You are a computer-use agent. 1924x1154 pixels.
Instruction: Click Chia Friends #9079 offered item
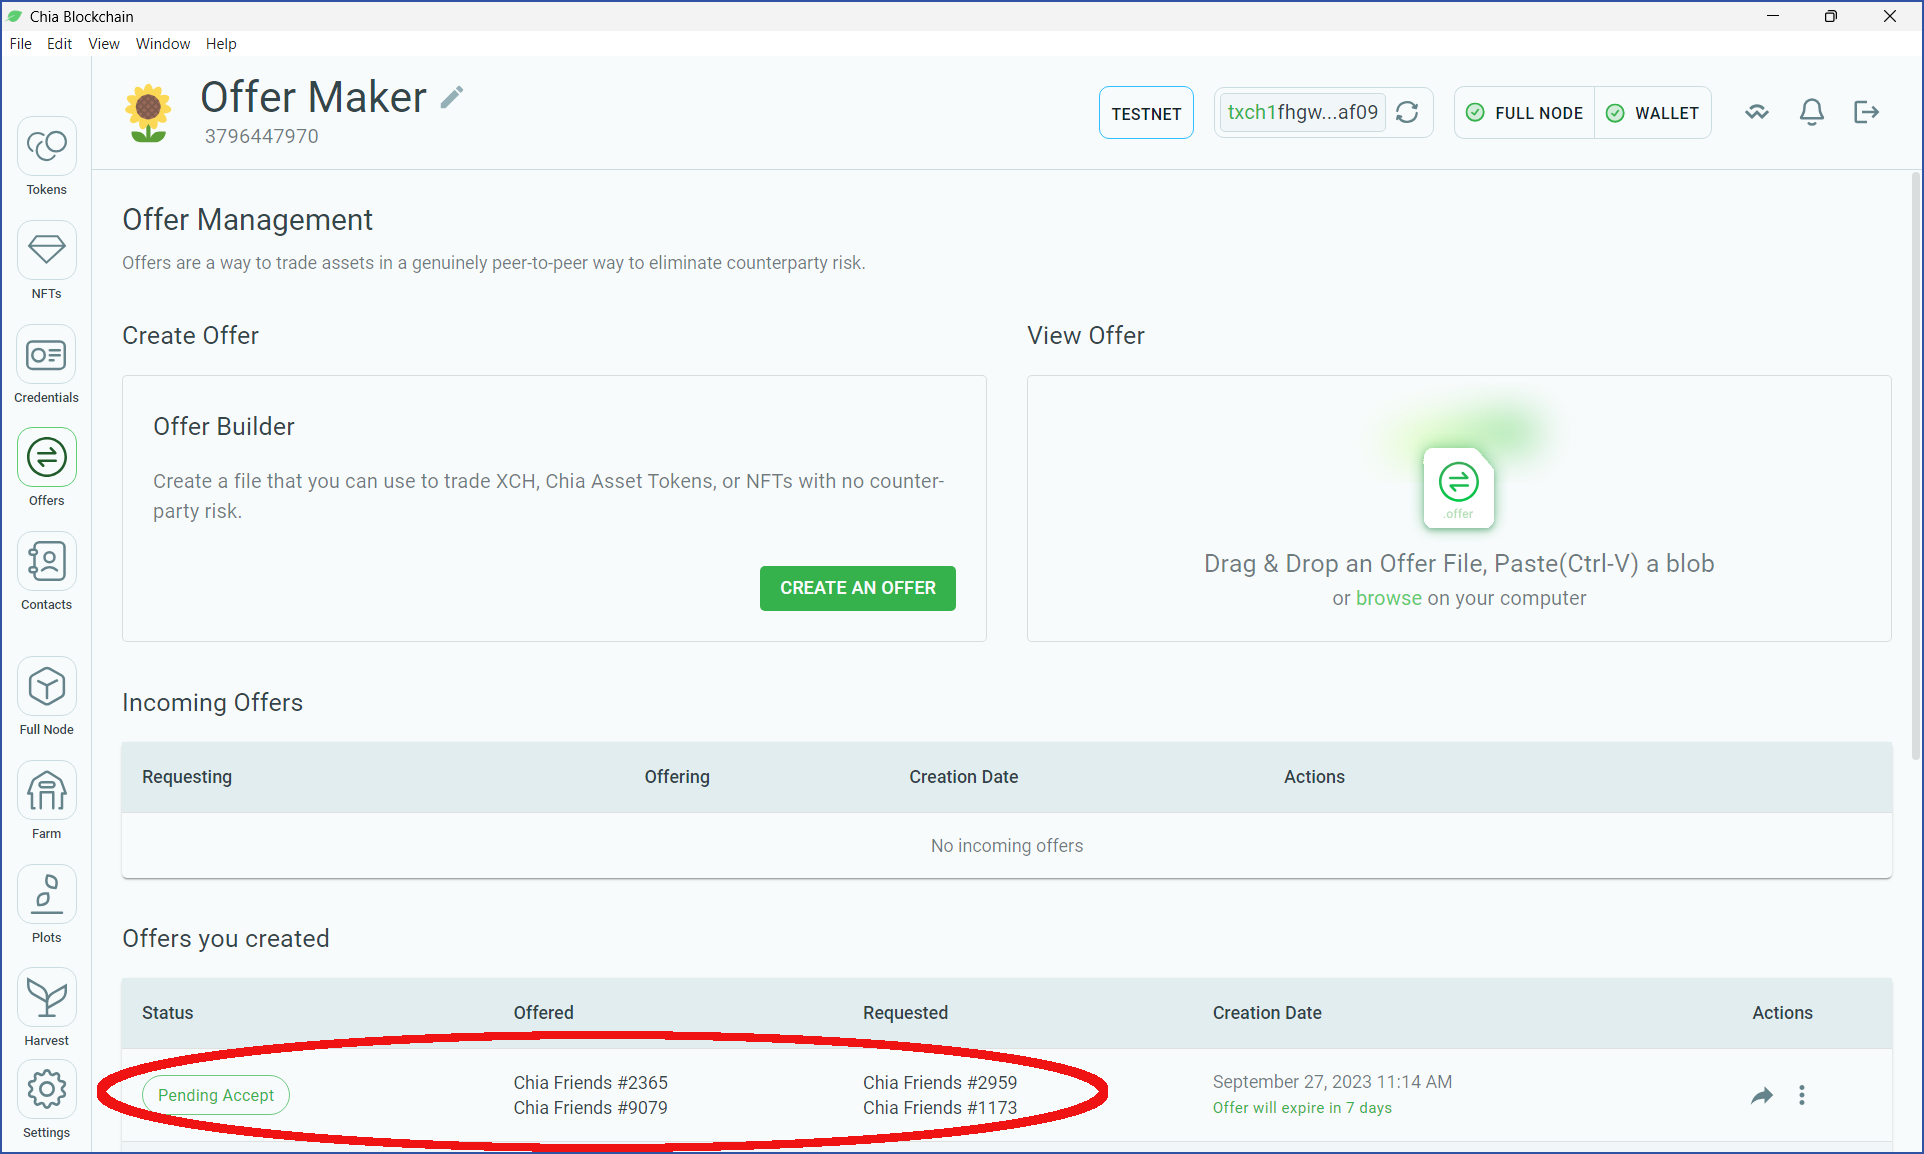(x=591, y=1108)
